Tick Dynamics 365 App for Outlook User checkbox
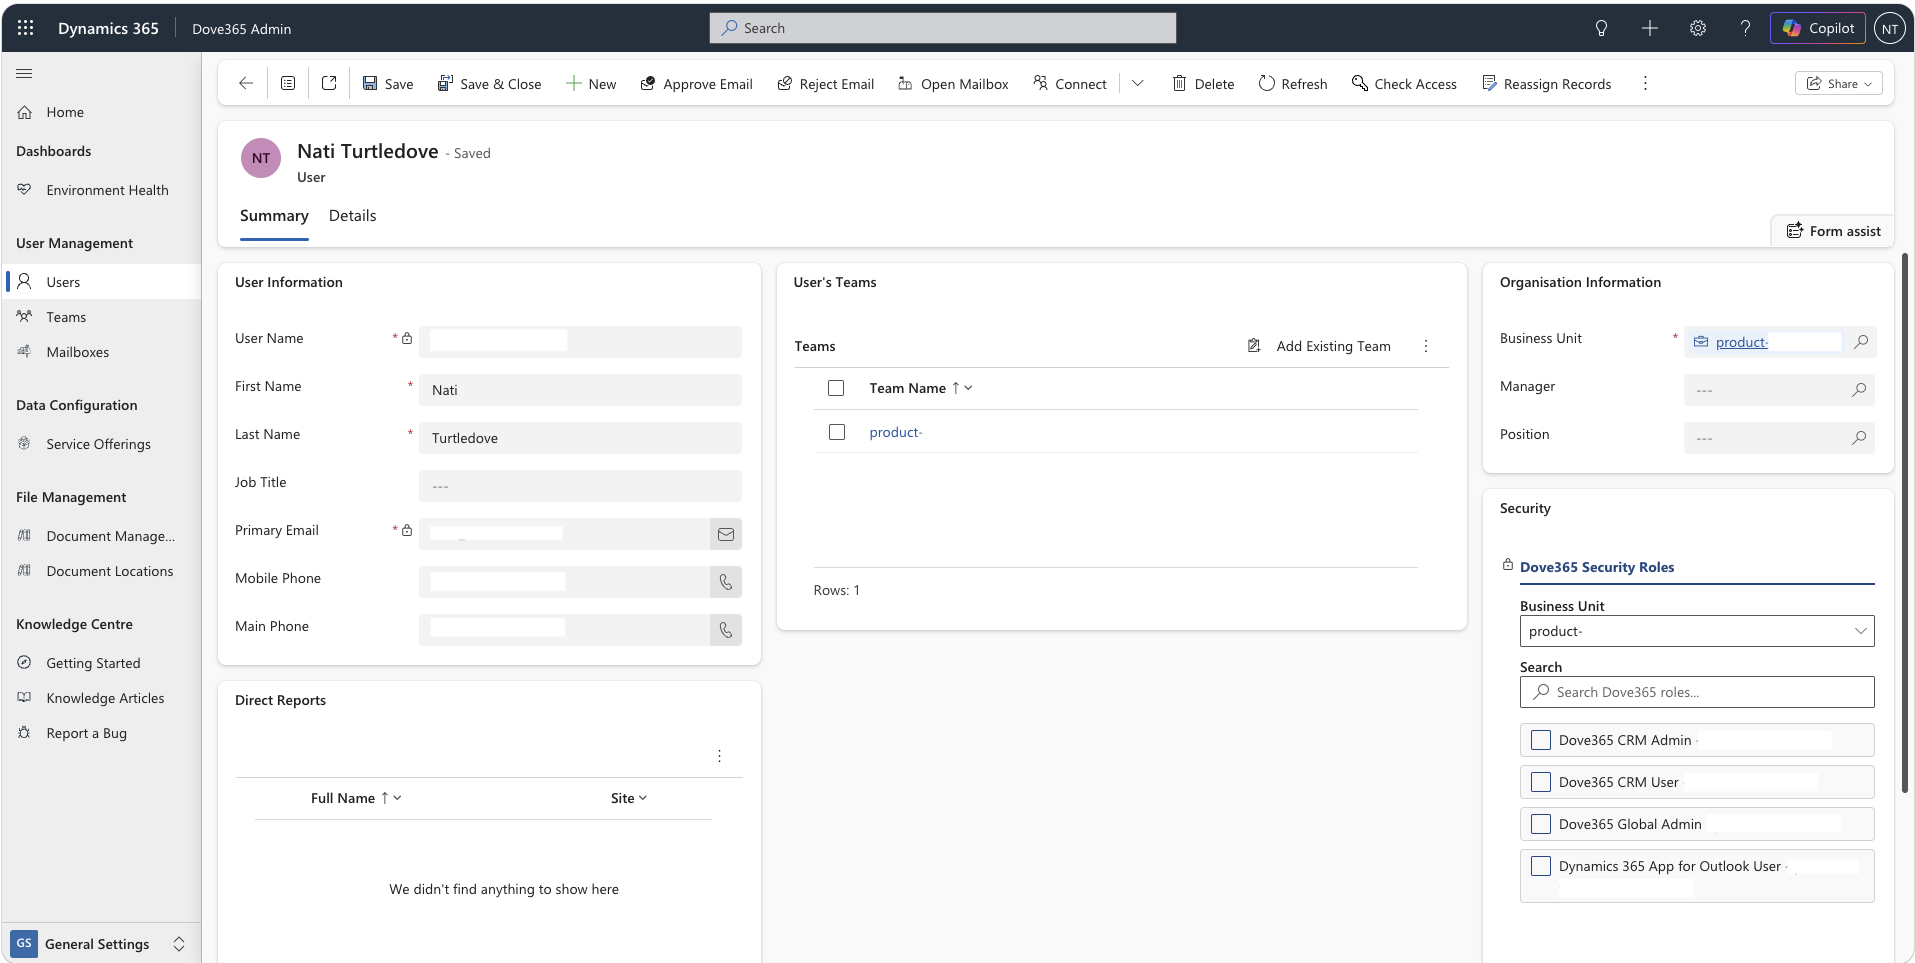Viewport: 1915px width, 963px height. [1541, 866]
